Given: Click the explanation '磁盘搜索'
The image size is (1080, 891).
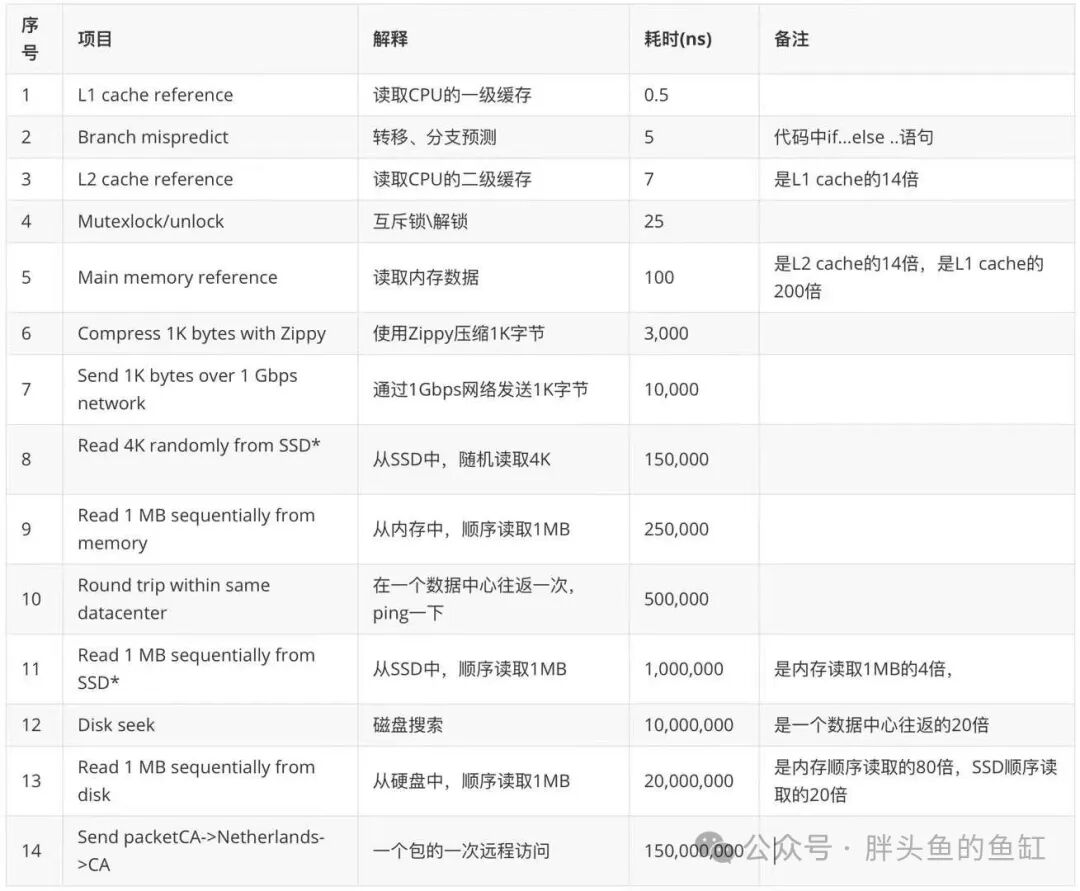Looking at the screenshot, I should click(x=408, y=725).
